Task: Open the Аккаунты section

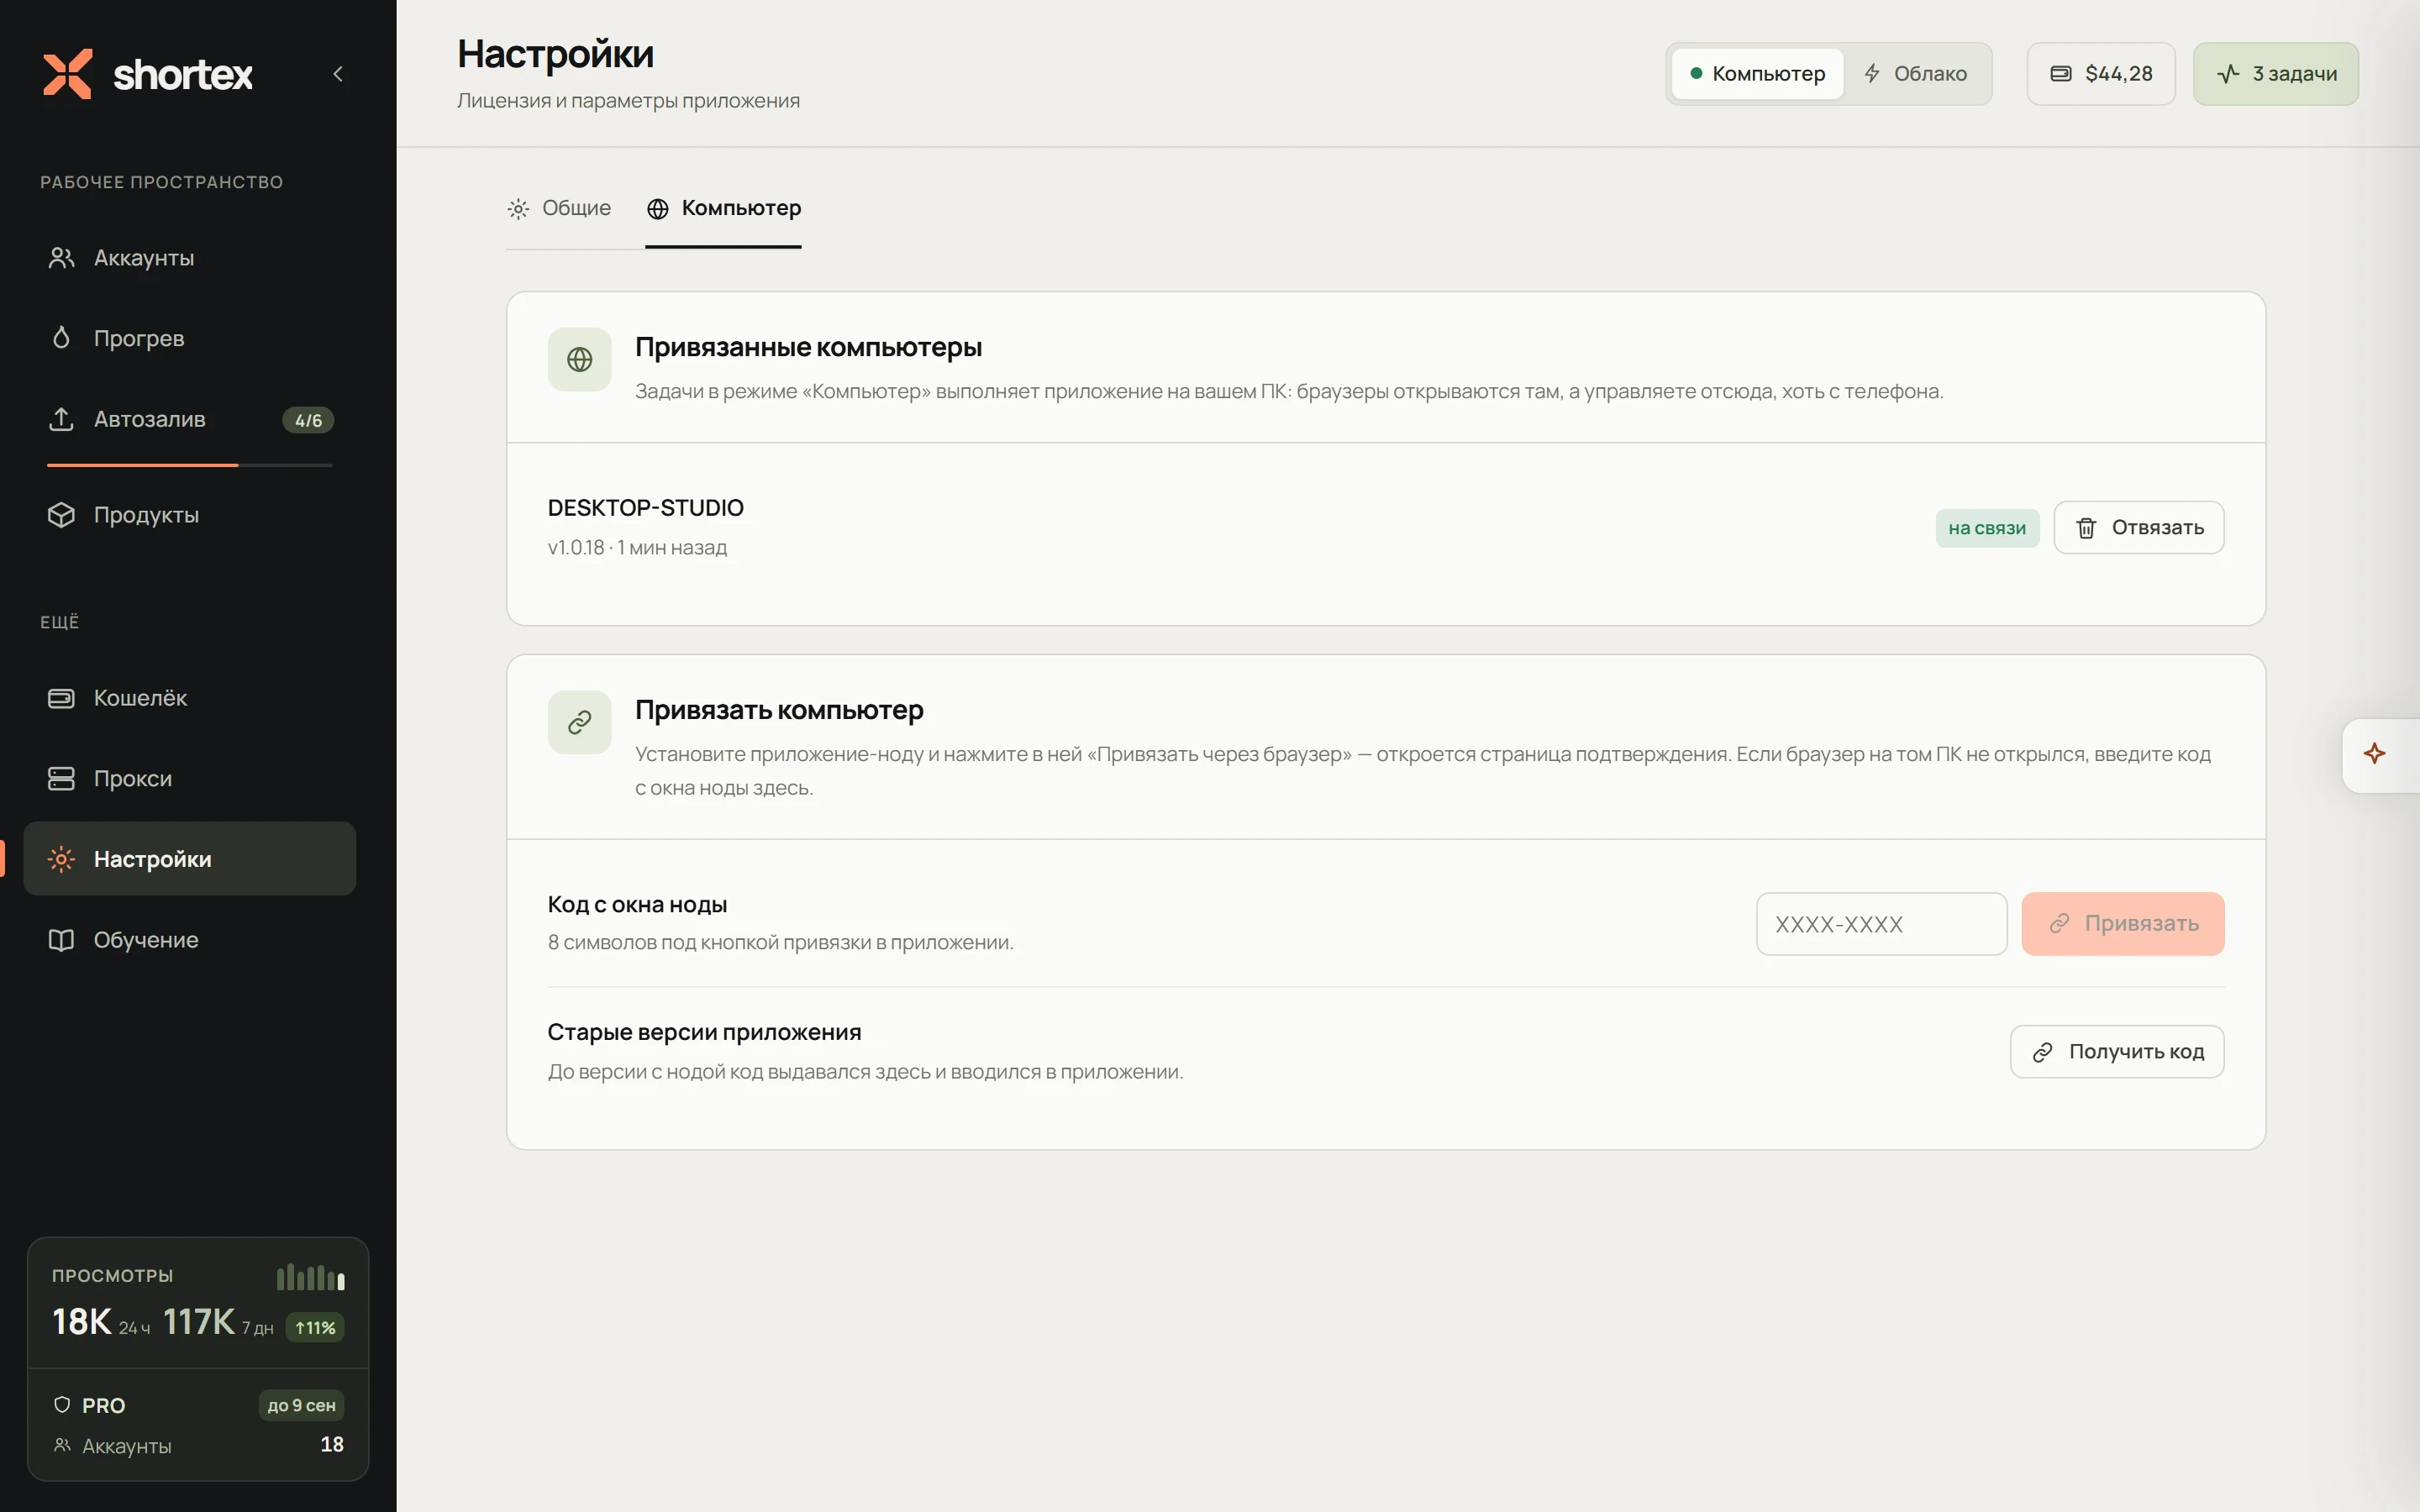Action: pos(190,258)
